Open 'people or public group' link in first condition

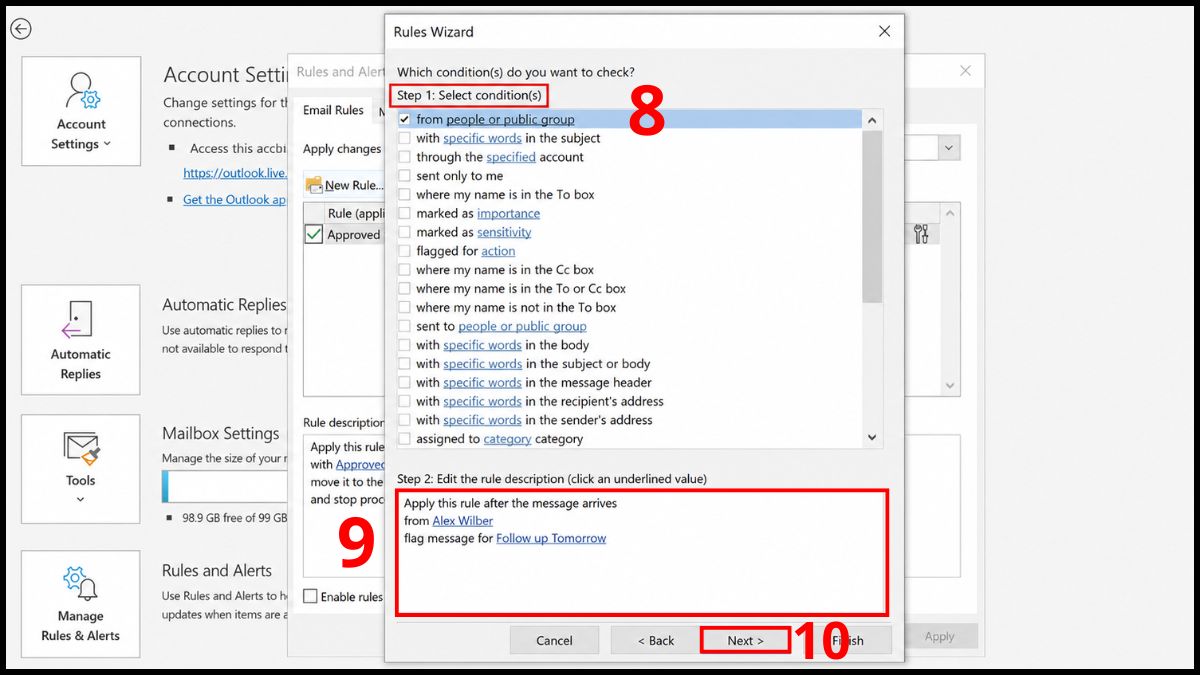tap(510, 119)
